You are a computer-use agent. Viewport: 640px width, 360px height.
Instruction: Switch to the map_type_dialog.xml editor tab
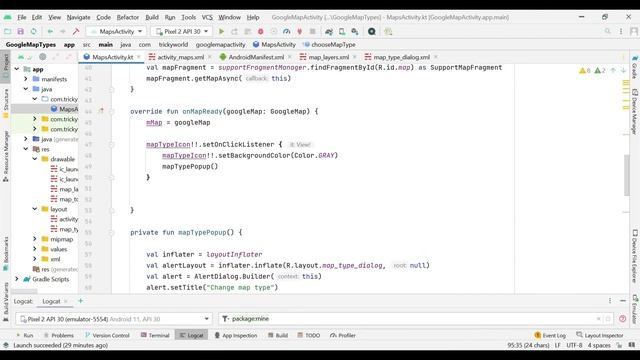pos(401,57)
